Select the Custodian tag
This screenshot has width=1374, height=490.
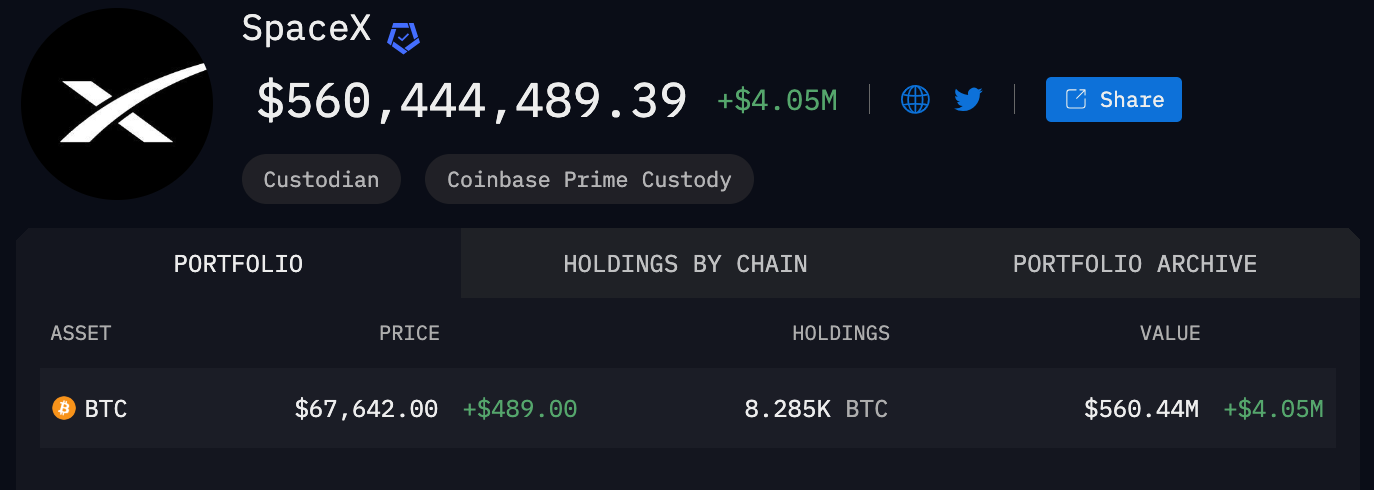point(321,180)
